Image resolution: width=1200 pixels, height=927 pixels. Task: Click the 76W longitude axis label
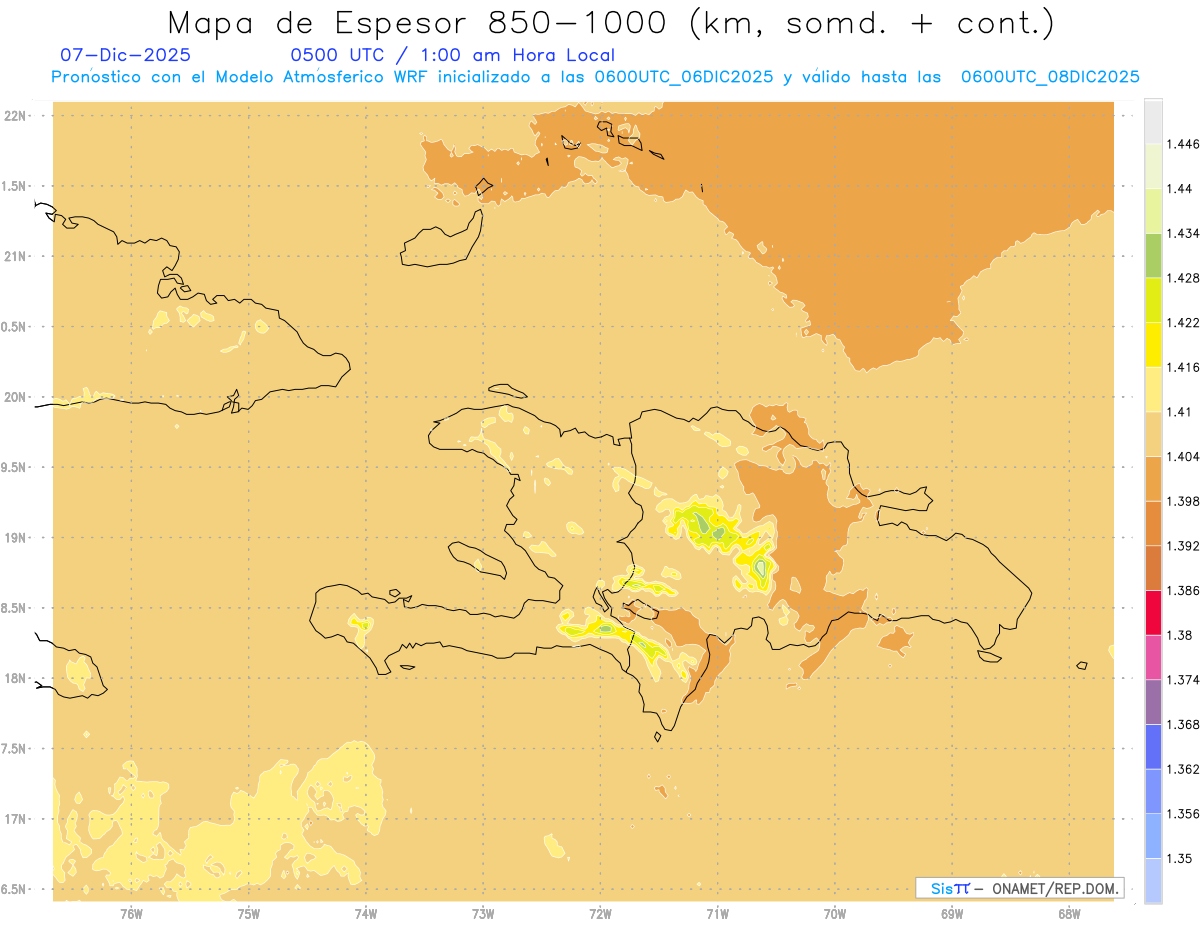[131, 914]
